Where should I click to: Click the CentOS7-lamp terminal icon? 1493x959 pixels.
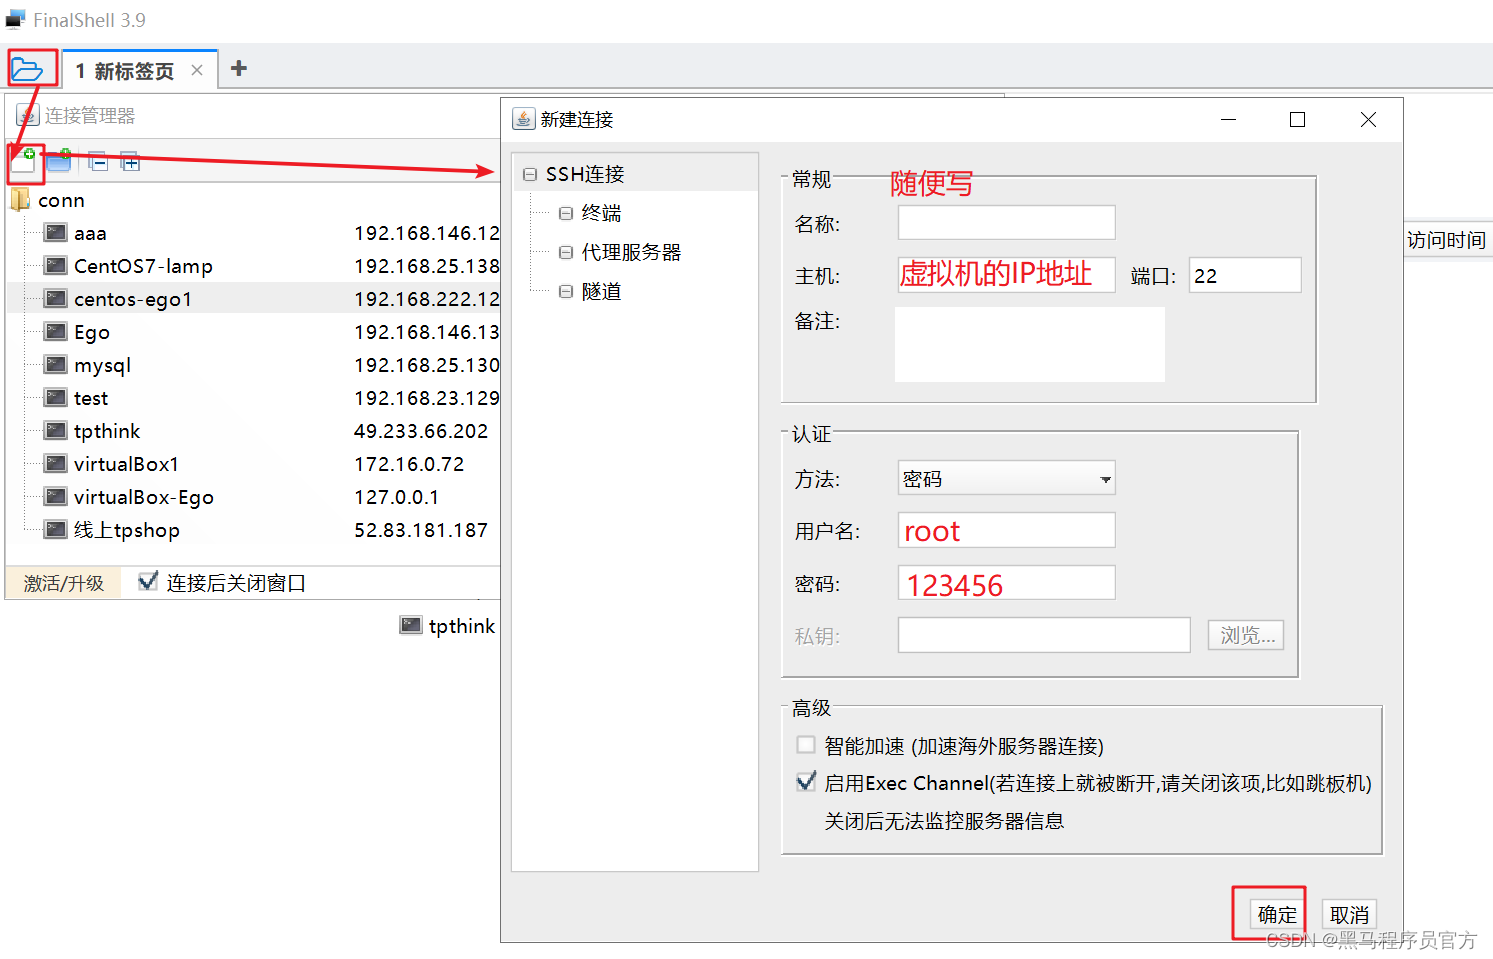click(x=56, y=266)
